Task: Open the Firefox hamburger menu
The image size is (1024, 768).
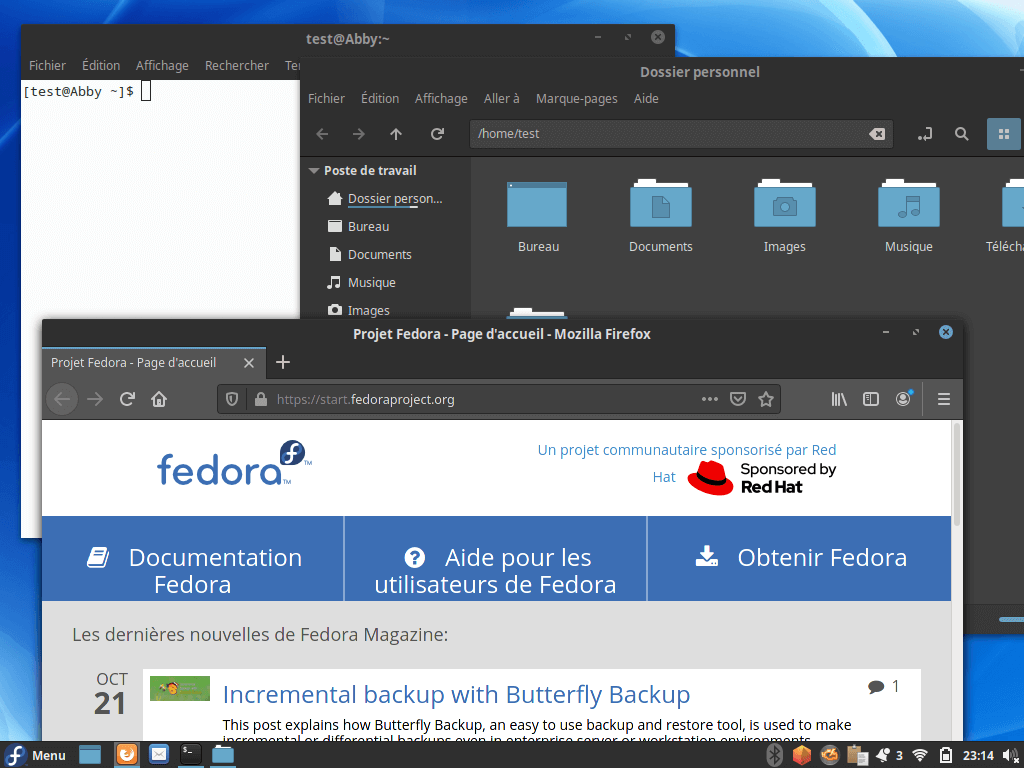Action: click(944, 399)
